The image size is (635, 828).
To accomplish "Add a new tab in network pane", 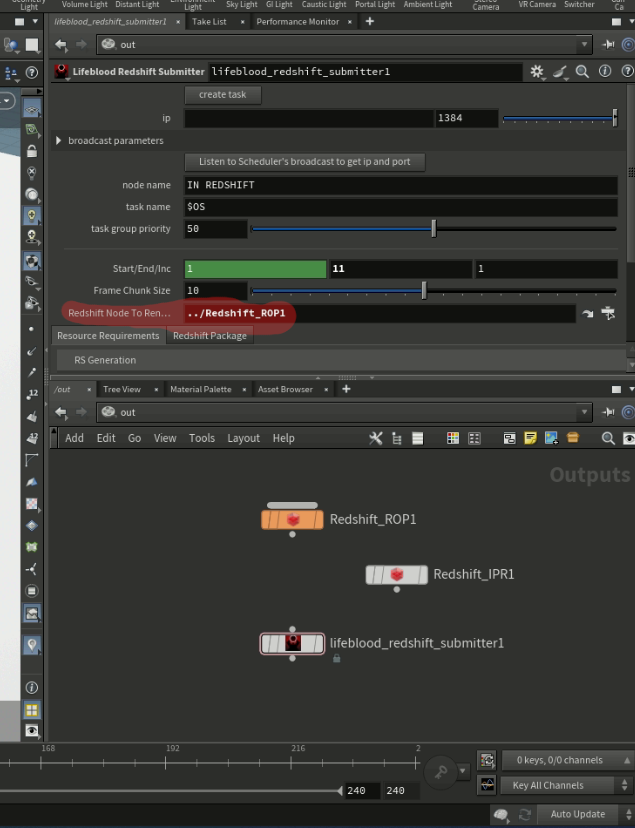I will click(346, 389).
